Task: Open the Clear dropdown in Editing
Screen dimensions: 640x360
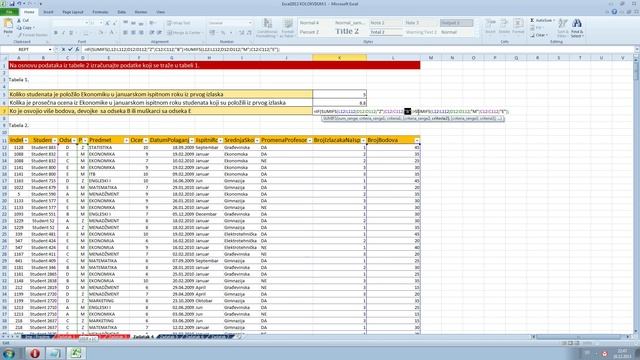Action: (540, 35)
